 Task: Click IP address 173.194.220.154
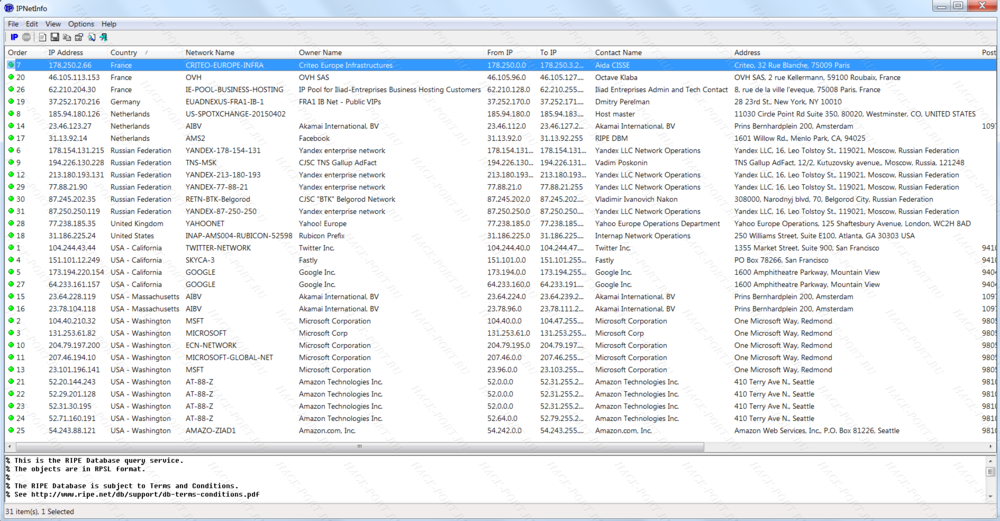pos(76,272)
